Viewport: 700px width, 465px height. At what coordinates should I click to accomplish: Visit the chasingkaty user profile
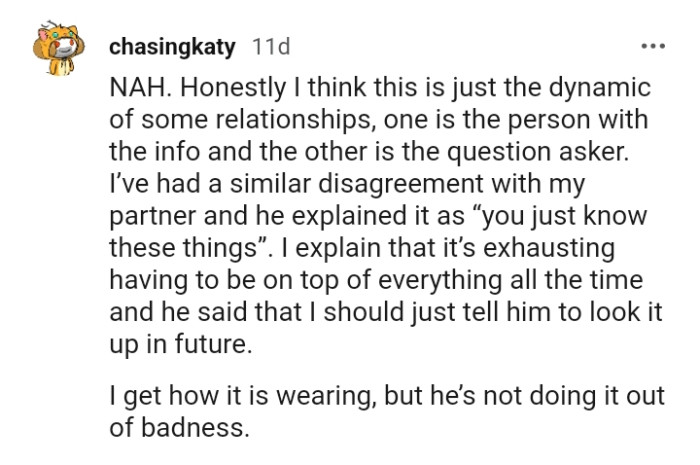174,46
